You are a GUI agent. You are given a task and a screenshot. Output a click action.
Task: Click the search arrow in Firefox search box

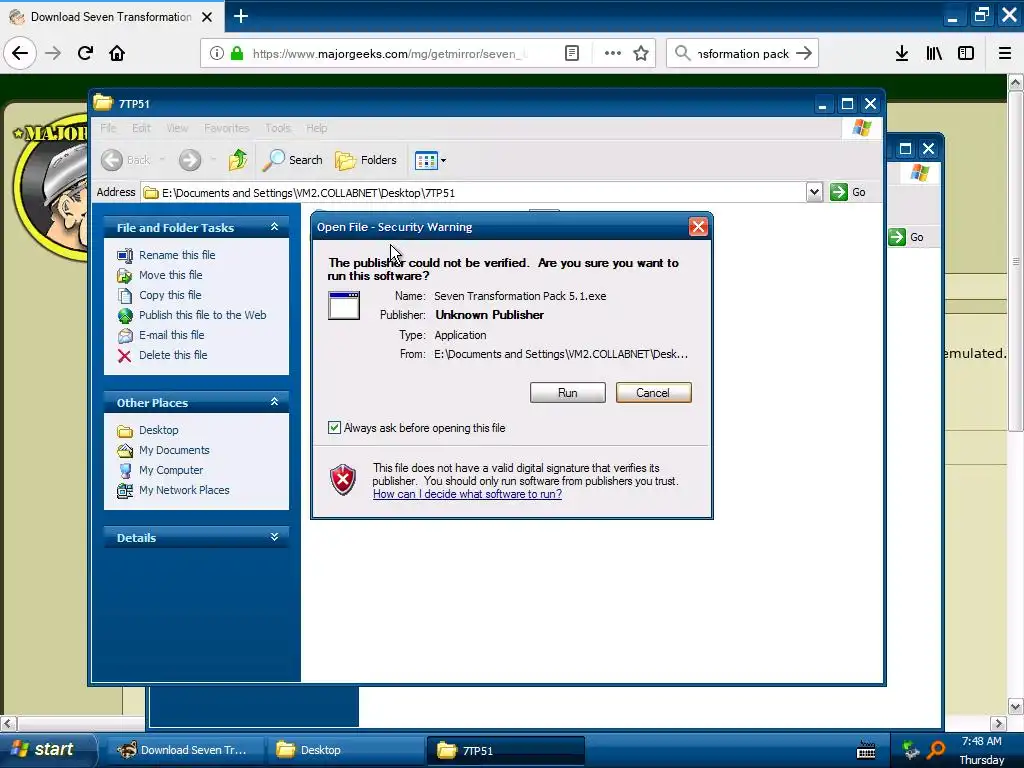(804, 54)
